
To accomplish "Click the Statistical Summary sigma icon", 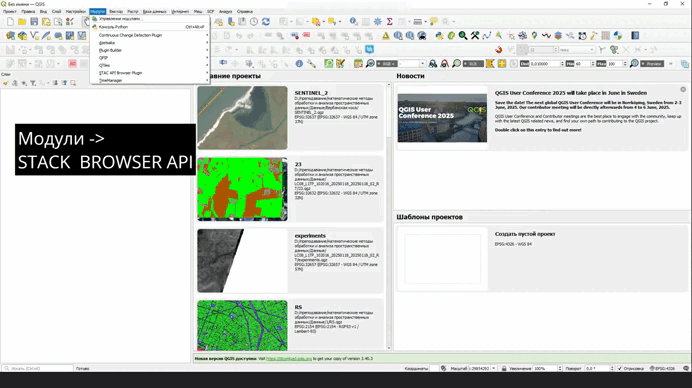I will (390, 22).
